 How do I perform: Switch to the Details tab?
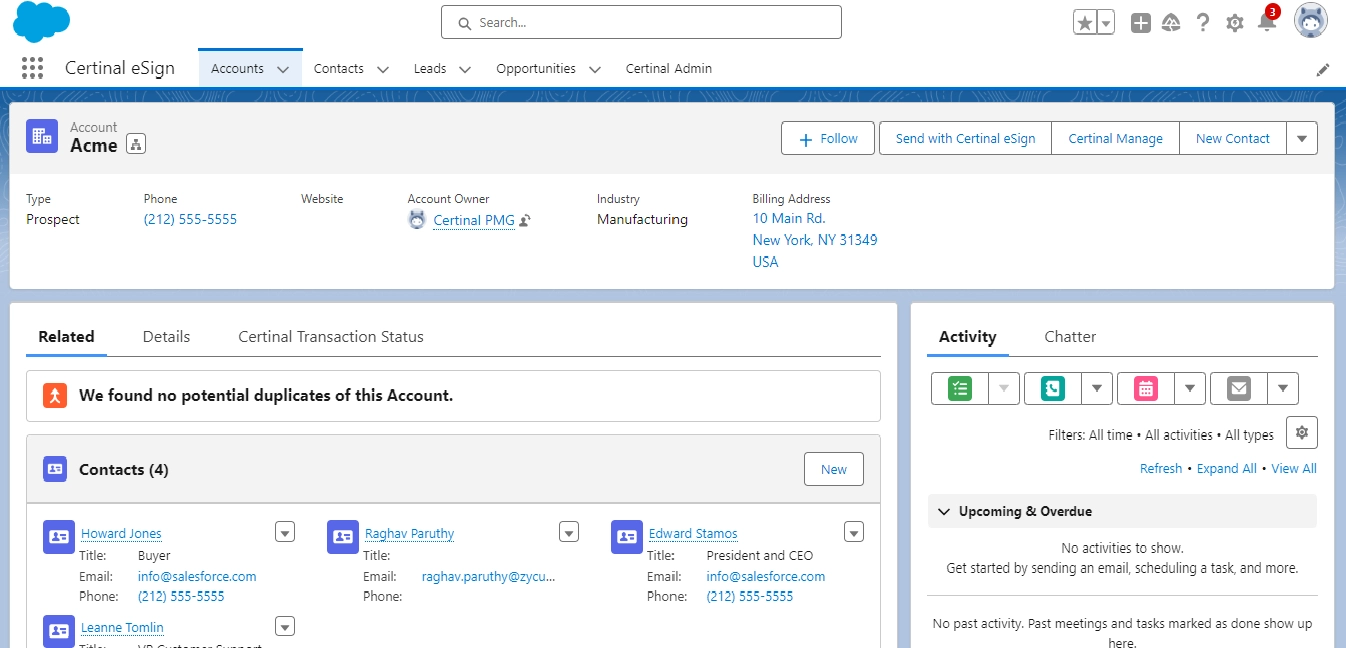point(166,337)
